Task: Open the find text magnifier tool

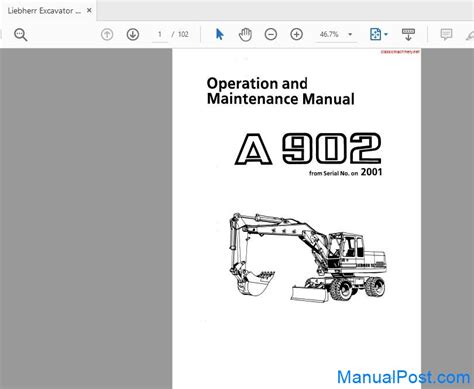Action: 20,34
